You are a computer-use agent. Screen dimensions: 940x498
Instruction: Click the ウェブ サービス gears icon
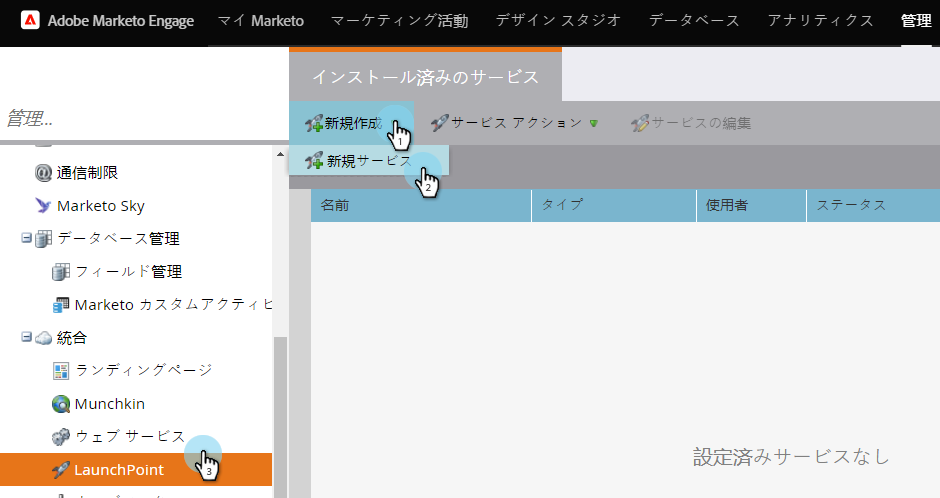pyautogui.click(x=61, y=437)
